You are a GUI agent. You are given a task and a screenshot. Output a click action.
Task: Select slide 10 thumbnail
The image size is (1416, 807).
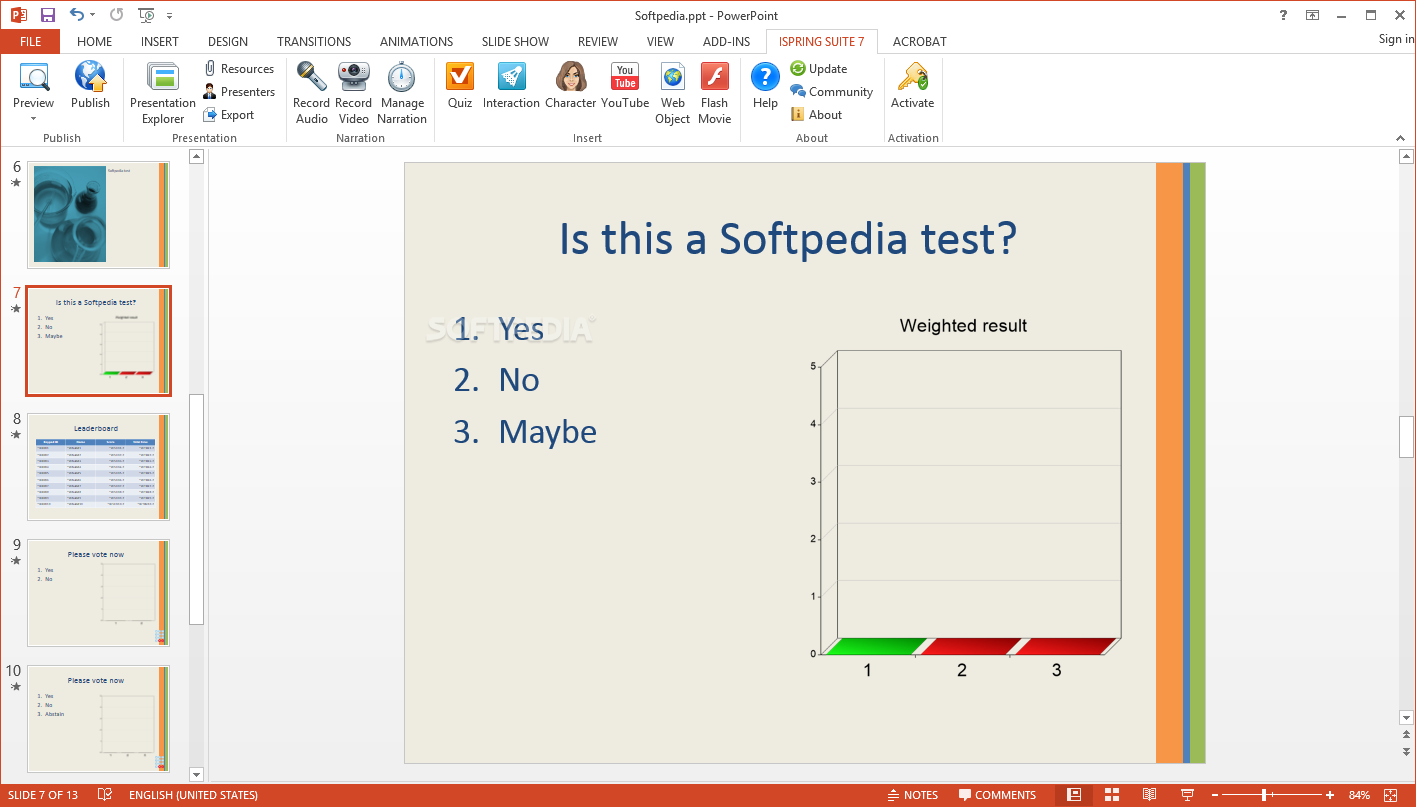(99, 719)
